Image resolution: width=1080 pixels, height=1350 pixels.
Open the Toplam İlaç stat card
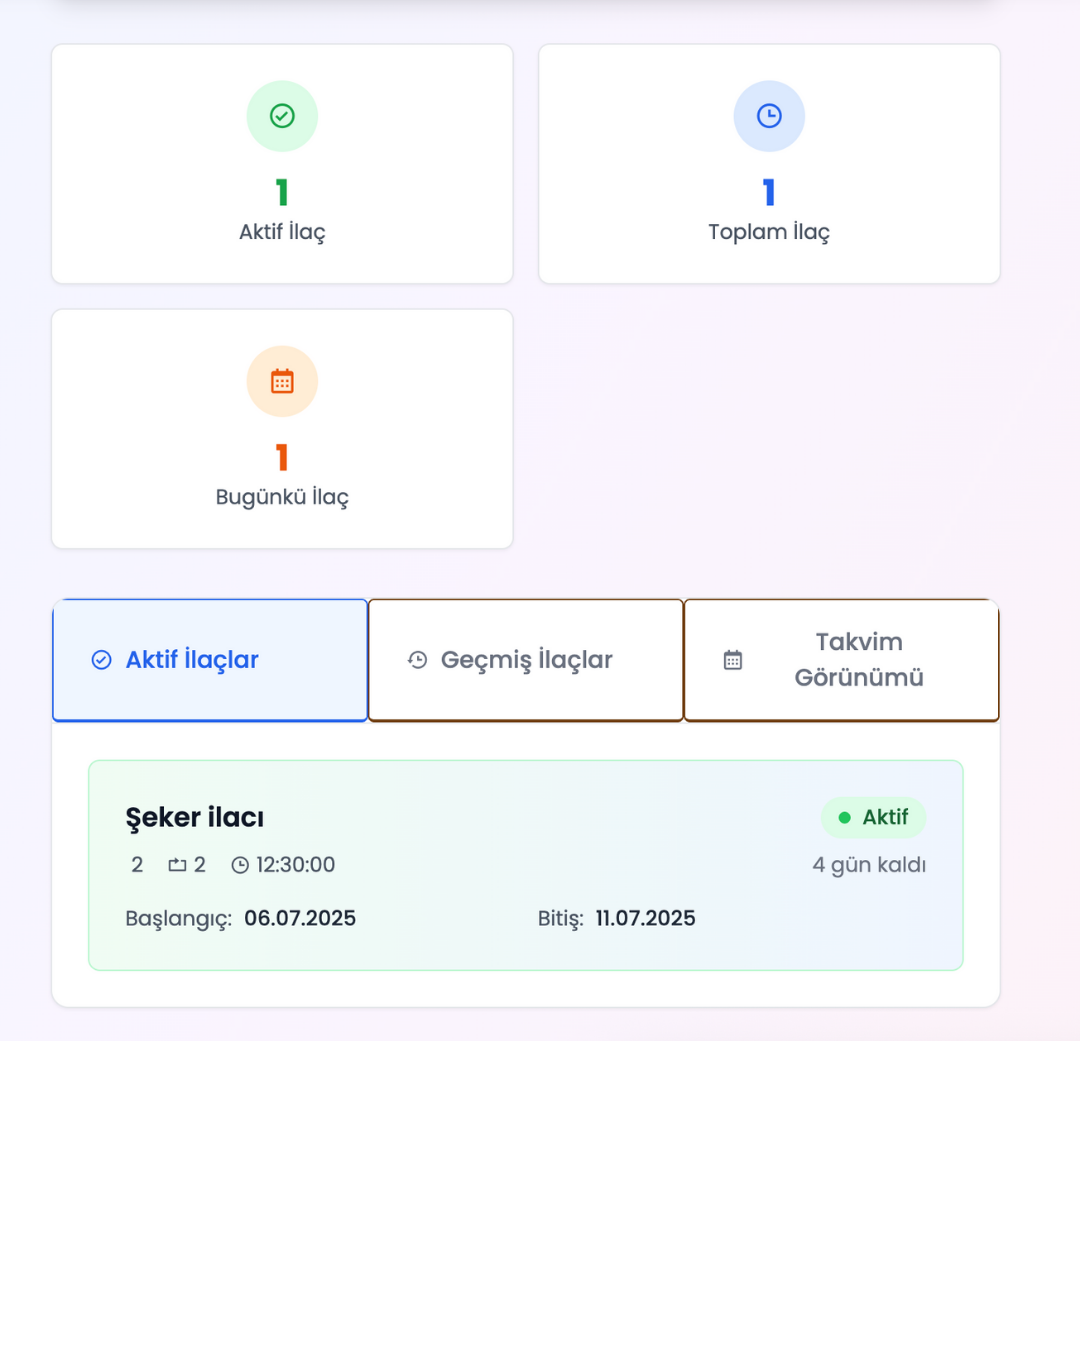769,164
